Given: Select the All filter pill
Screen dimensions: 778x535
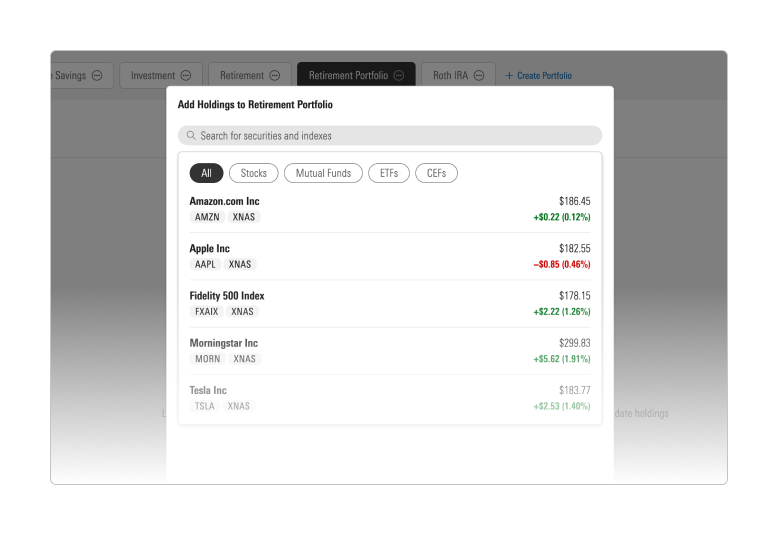Looking at the screenshot, I should coord(206,173).
